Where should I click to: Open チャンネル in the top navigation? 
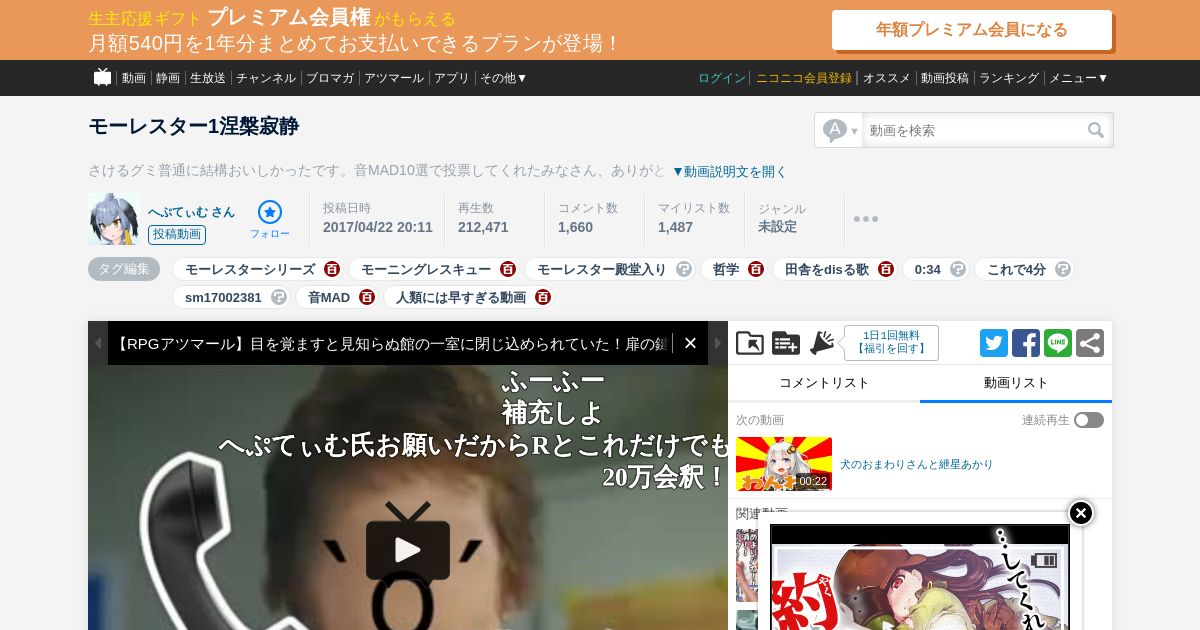click(266, 78)
